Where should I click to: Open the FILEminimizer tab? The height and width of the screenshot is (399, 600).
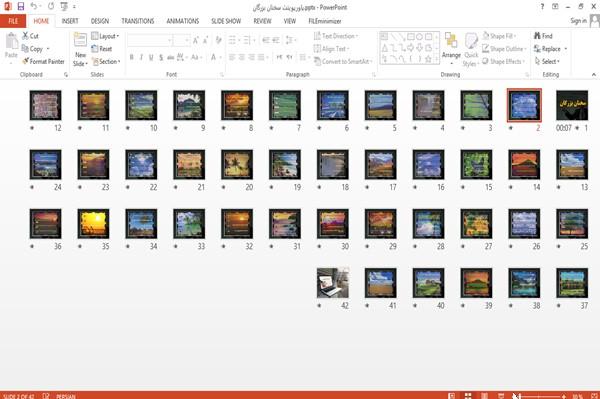click(x=325, y=21)
